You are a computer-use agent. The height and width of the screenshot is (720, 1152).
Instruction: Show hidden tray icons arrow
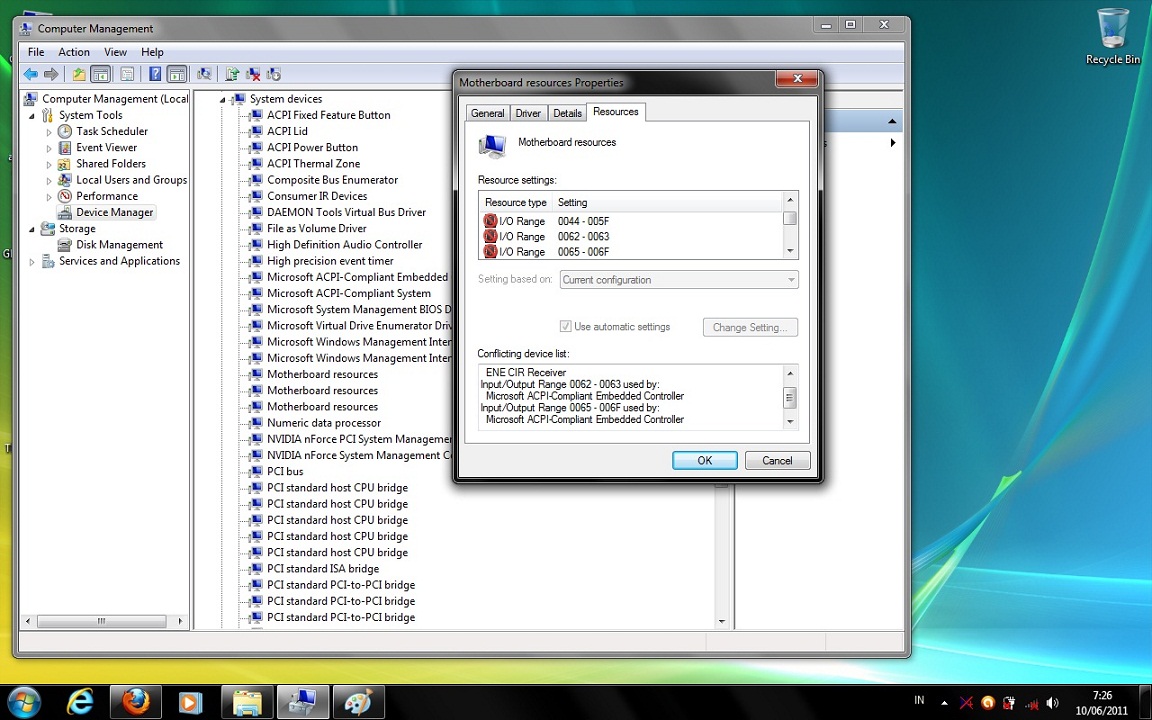tap(944, 703)
